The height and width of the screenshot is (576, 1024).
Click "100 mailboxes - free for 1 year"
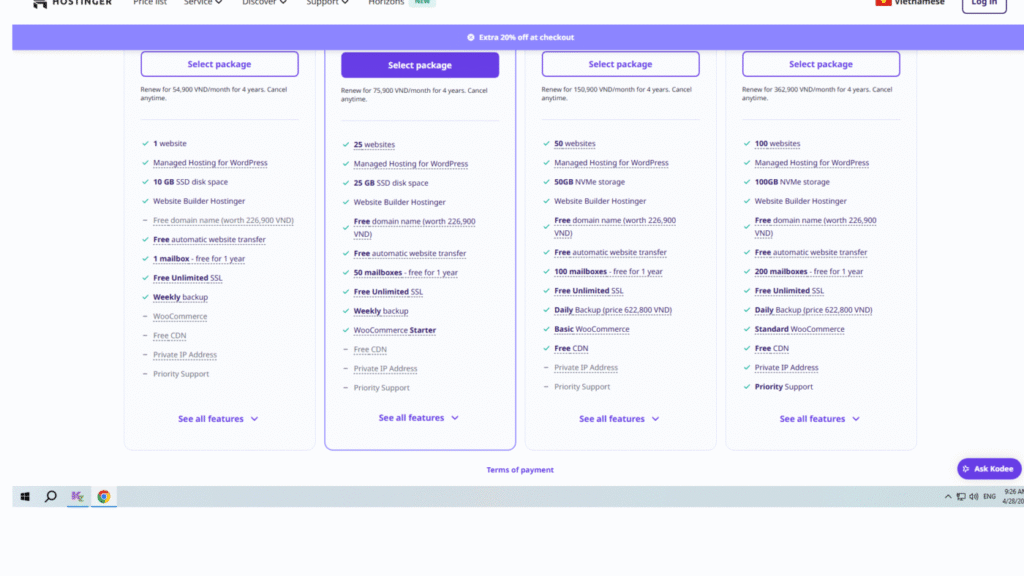pyautogui.click(x=608, y=272)
